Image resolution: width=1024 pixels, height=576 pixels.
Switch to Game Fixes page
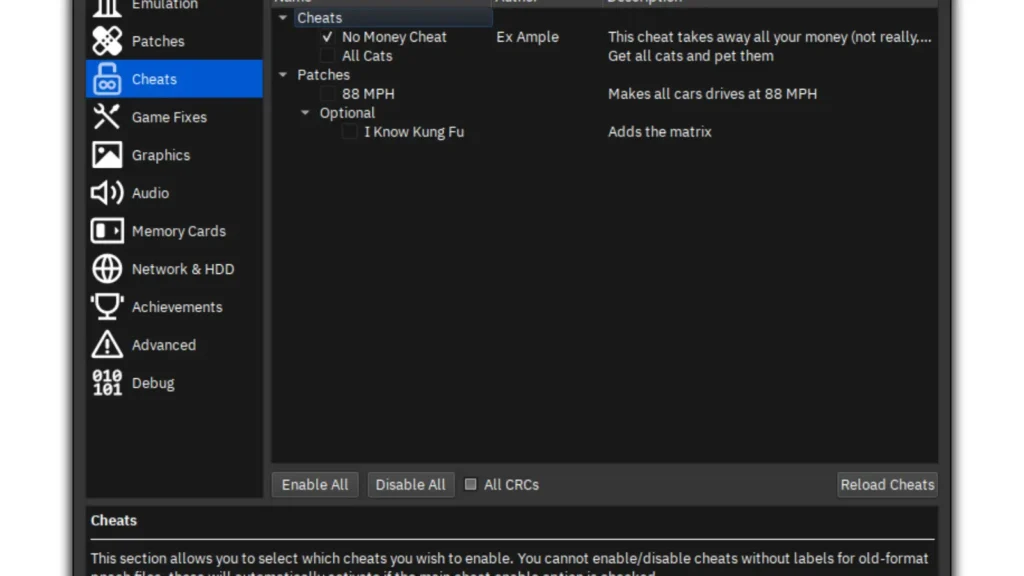point(174,117)
